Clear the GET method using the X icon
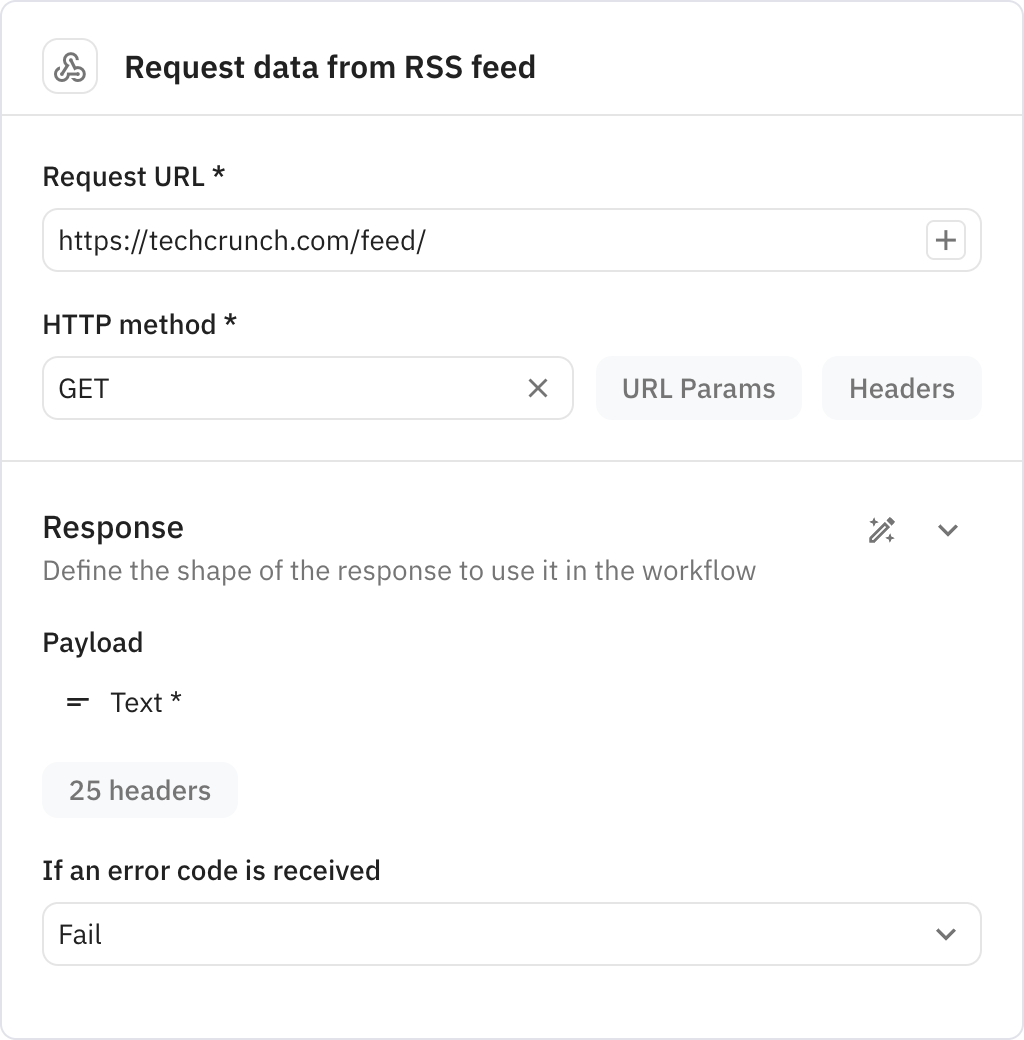 pyautogui.click(x=538, y=388)
